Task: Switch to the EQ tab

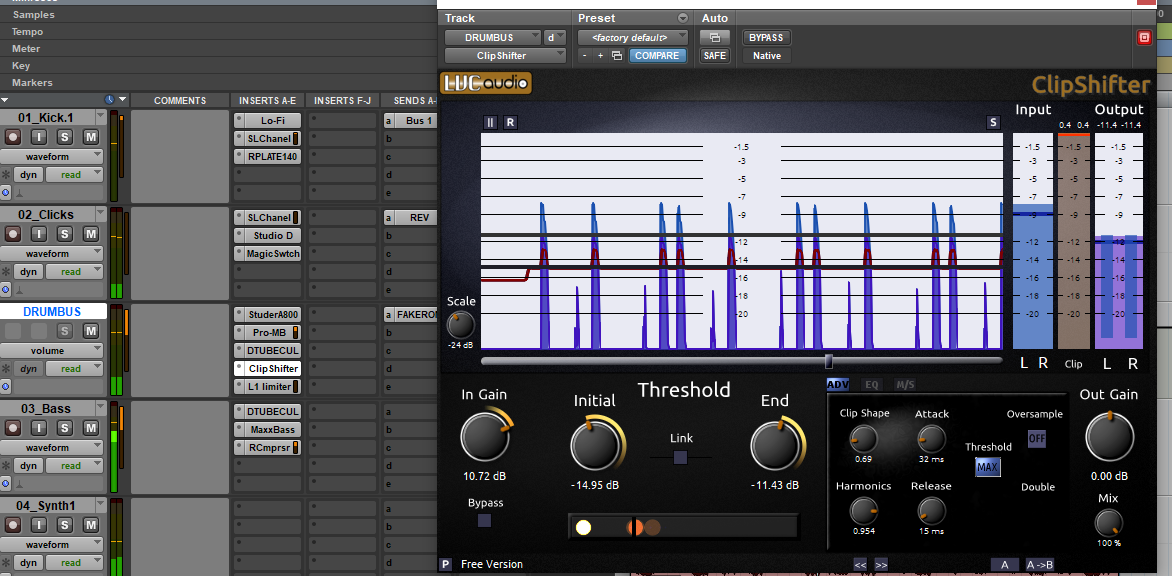Action: coord(871,385)
